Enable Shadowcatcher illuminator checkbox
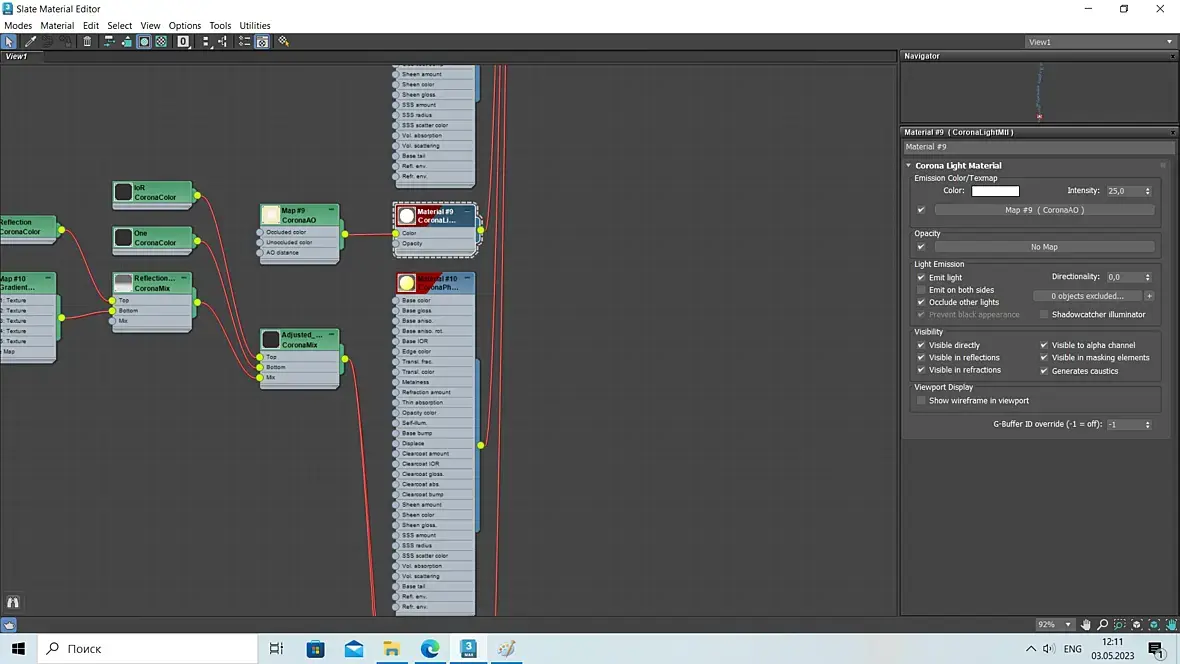 click(x=1044, y=315)
